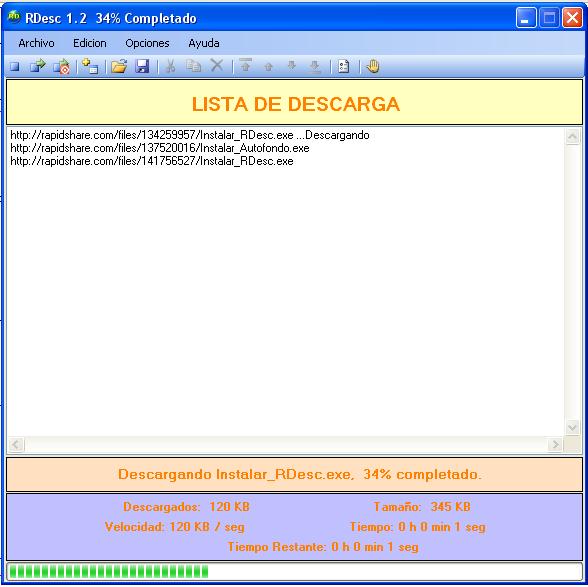Open the Ayuda menu
Viewport: 588px width, 587px height.
[x=204, y=43]
